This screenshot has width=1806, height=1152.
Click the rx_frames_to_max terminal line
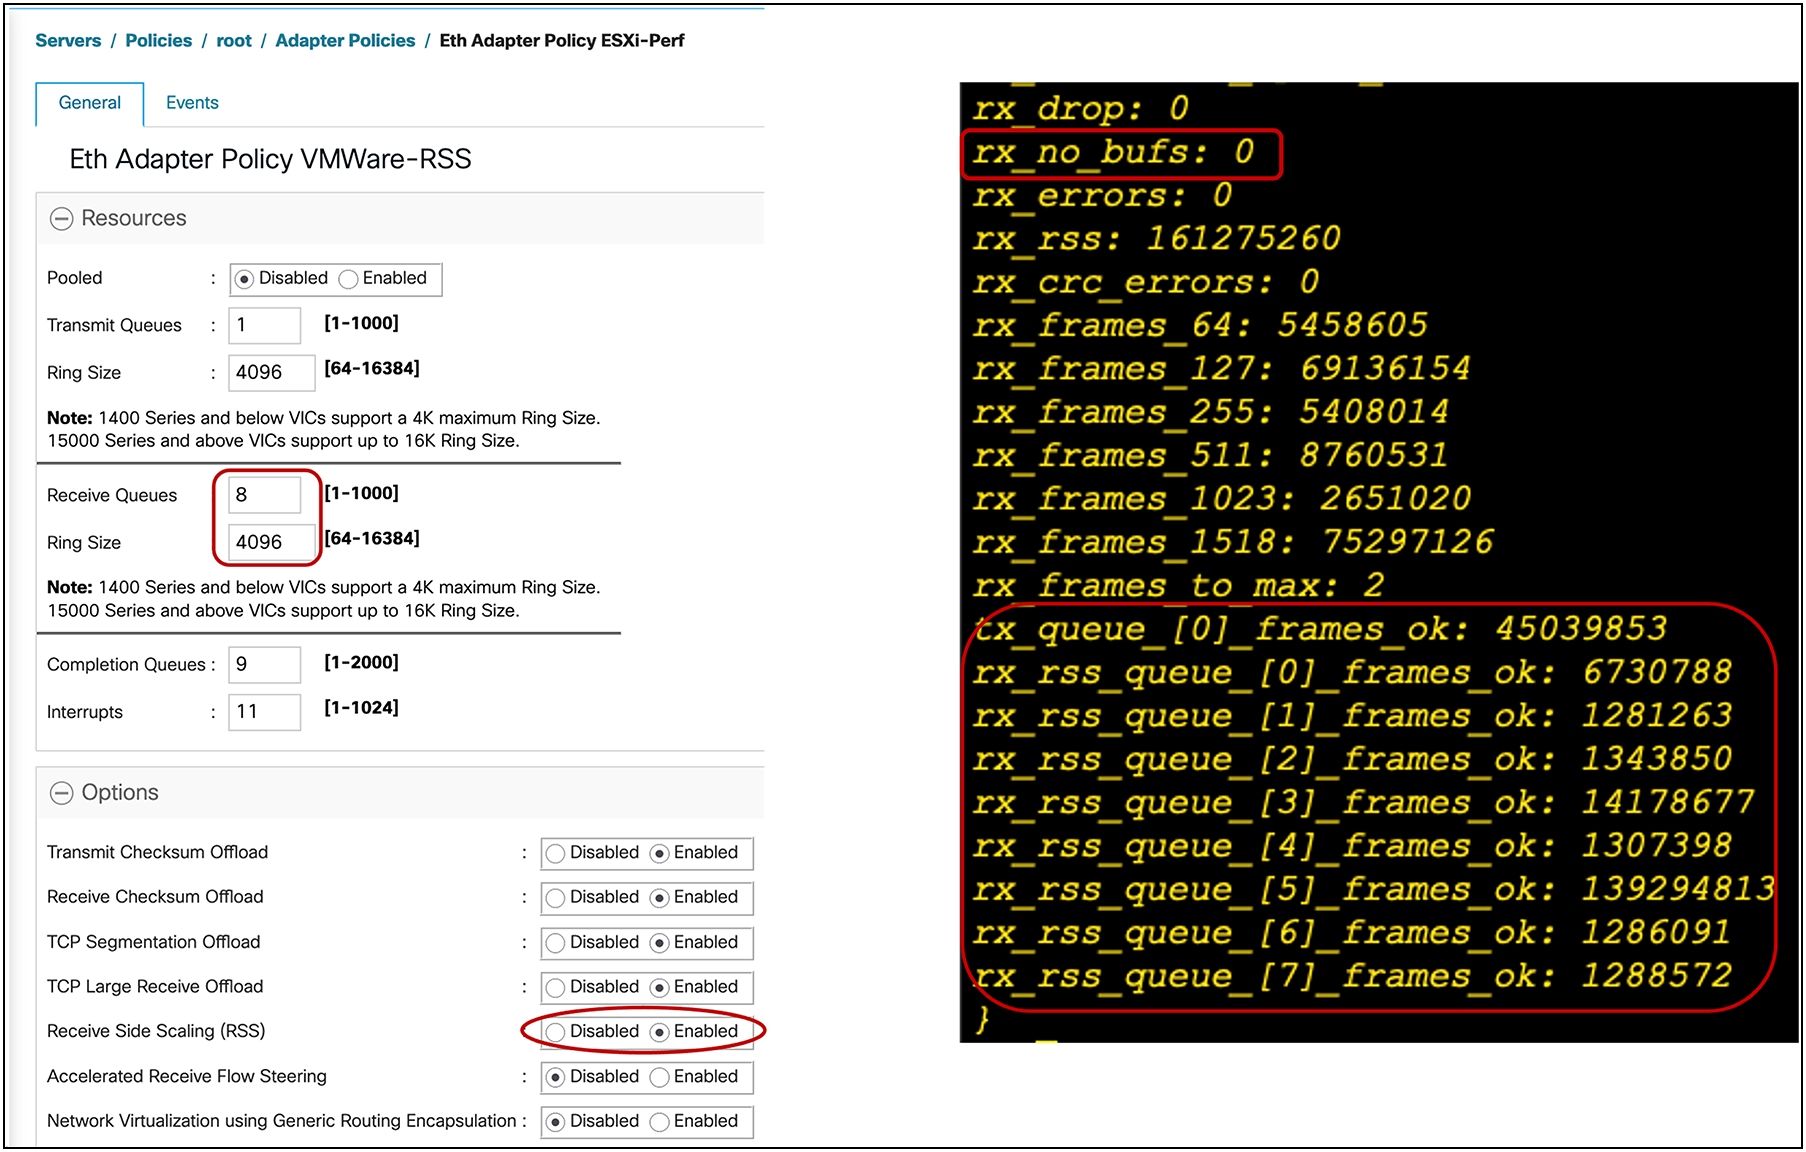tap(1178, 586)
